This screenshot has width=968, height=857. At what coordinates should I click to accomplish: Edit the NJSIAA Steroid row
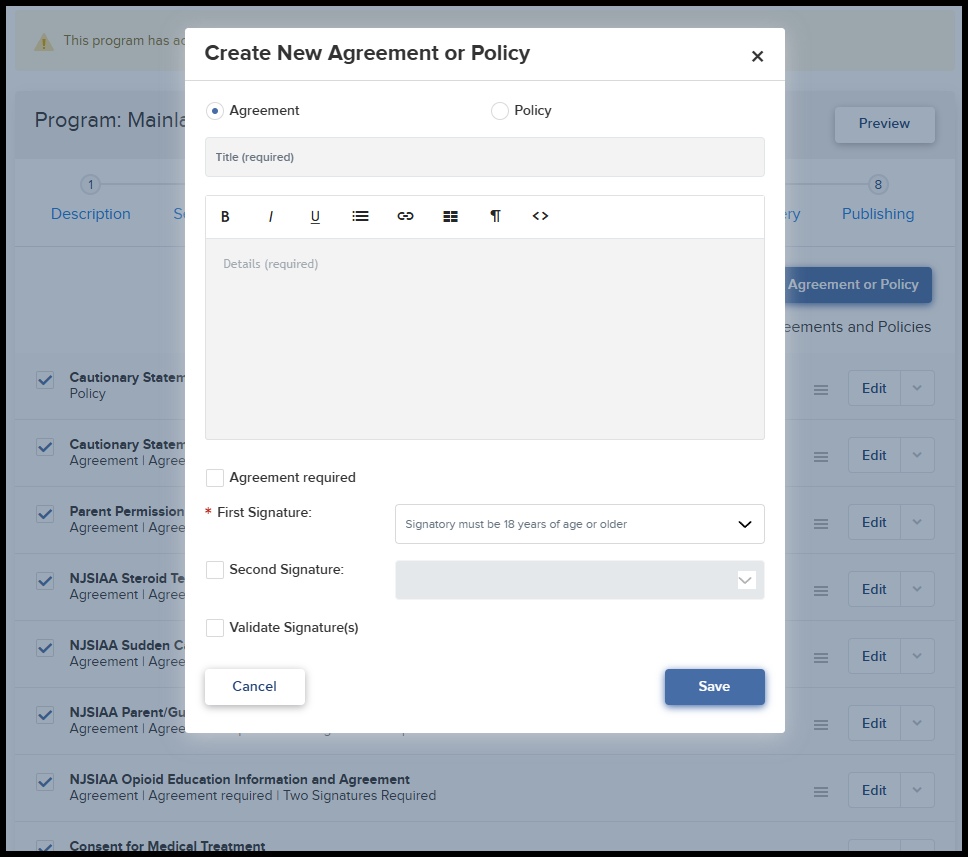pyautogui.click(x=874, y=589)
